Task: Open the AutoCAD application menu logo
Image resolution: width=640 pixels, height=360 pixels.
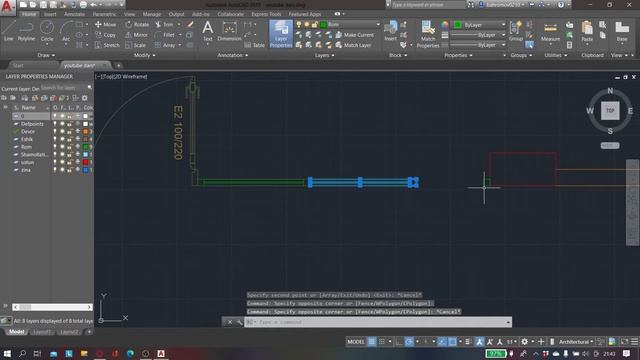Action: tap(7, 7)
